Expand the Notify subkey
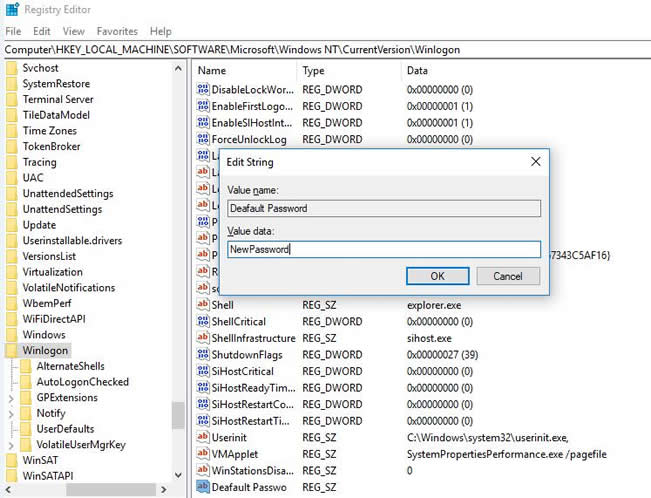 9,413
